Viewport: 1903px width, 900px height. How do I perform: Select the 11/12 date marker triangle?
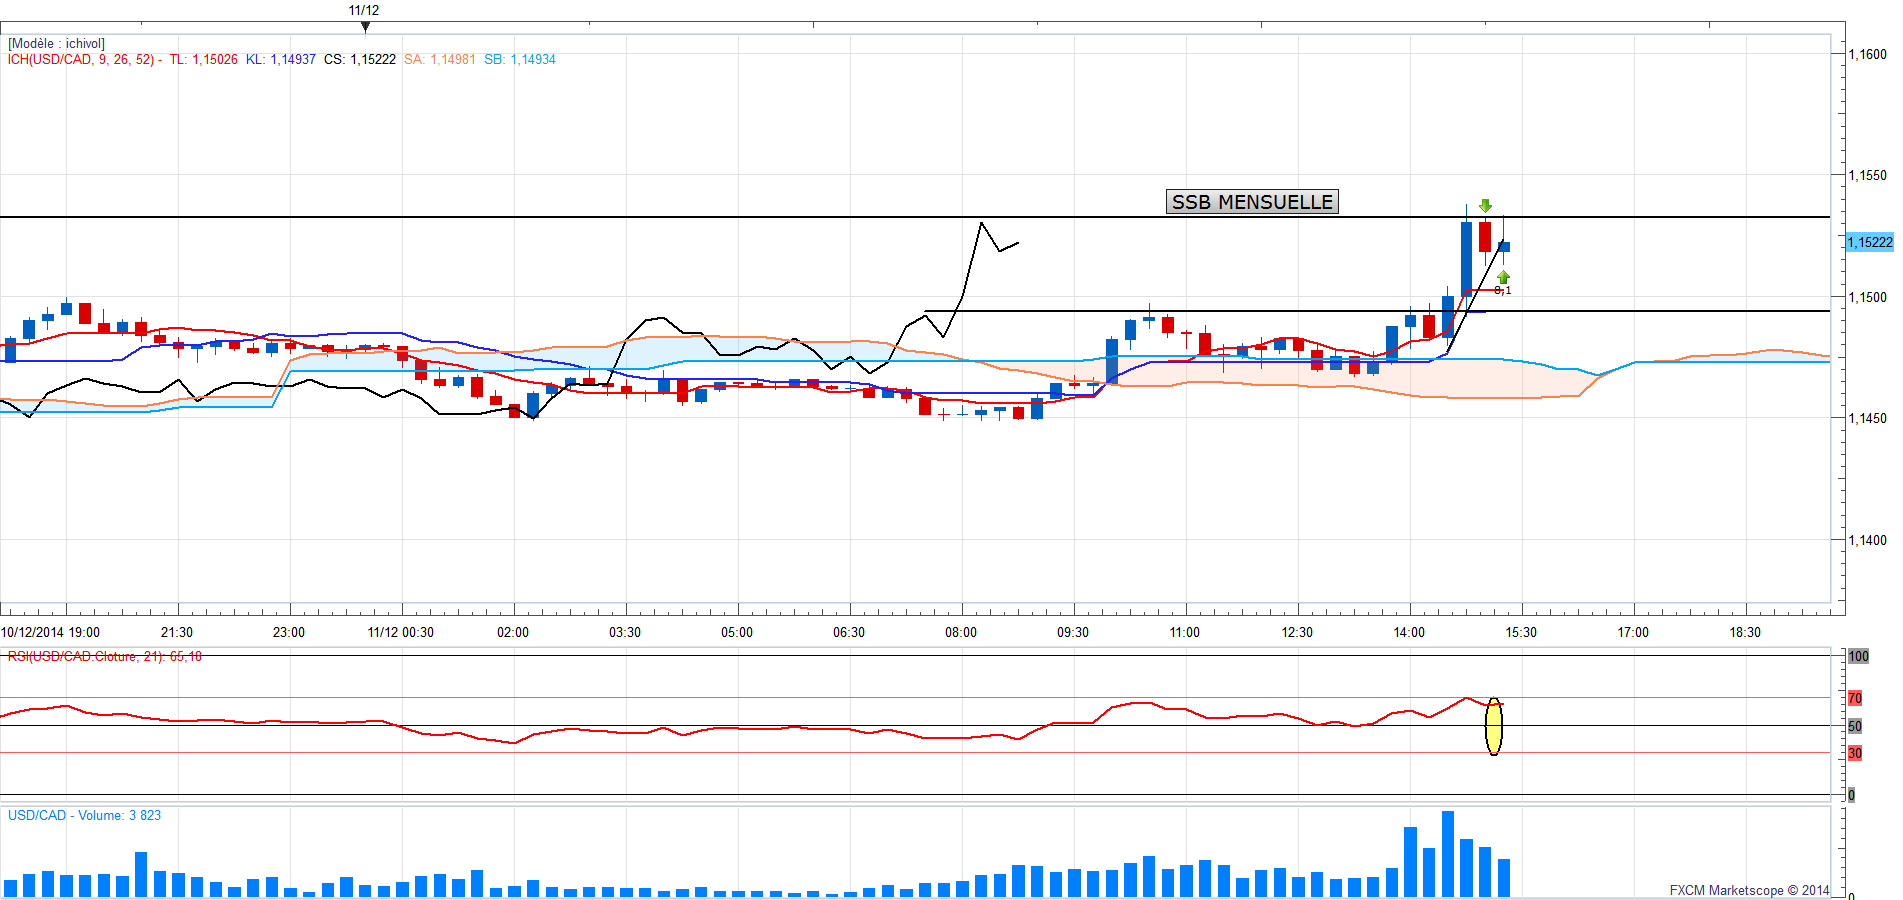[x=365, y=27]
